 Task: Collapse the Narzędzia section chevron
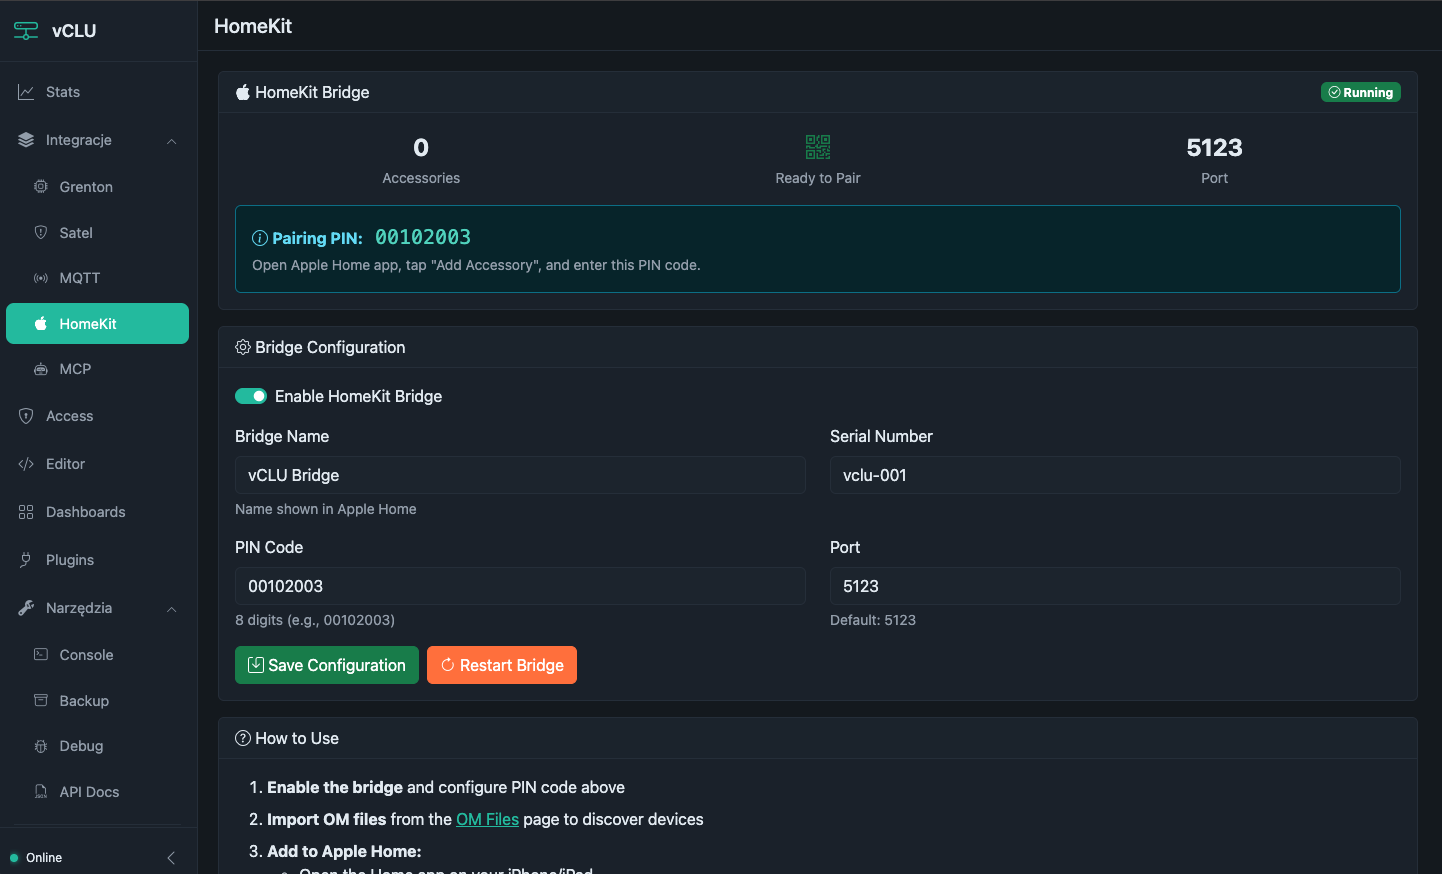172,609
